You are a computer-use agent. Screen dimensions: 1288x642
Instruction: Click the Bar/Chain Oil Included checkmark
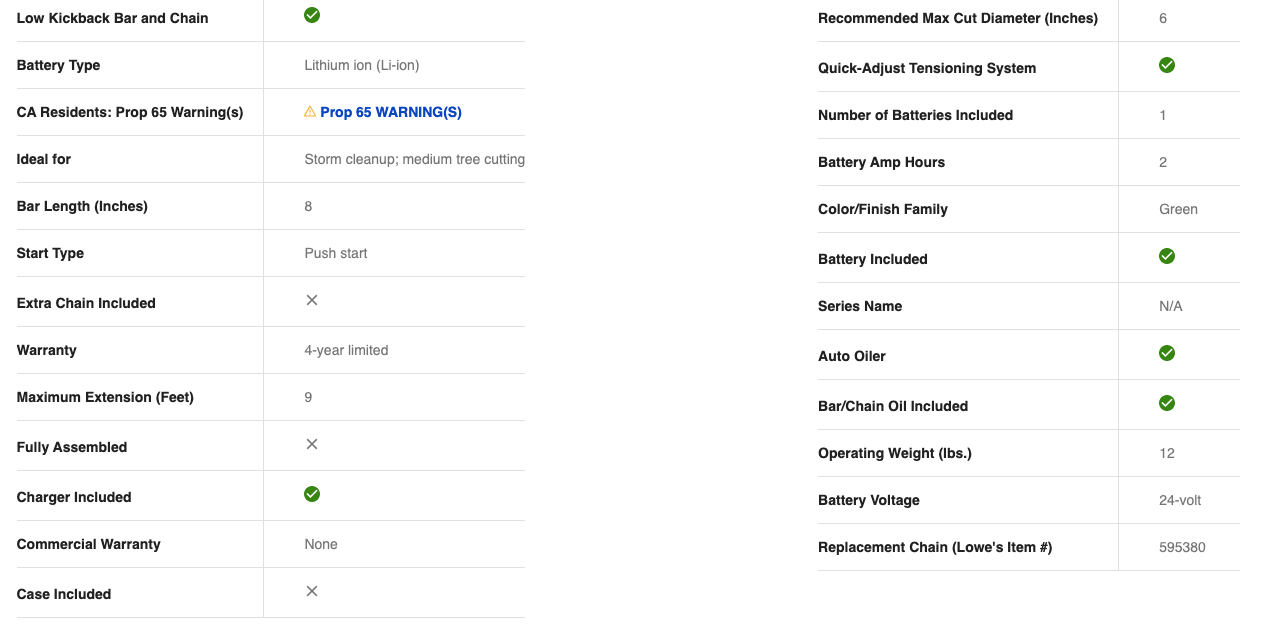1166,403
